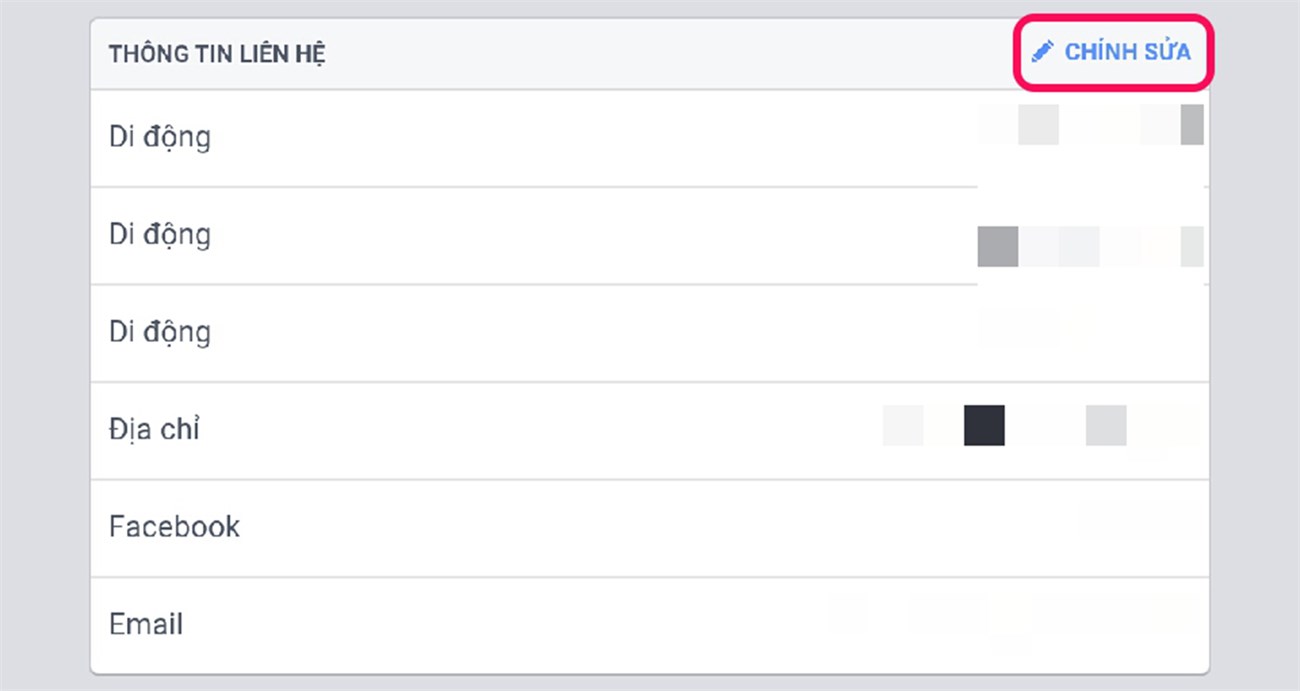Click the pencil edit icon
The width and height of the screenshot is (1300, 691).
[1042, 51]
